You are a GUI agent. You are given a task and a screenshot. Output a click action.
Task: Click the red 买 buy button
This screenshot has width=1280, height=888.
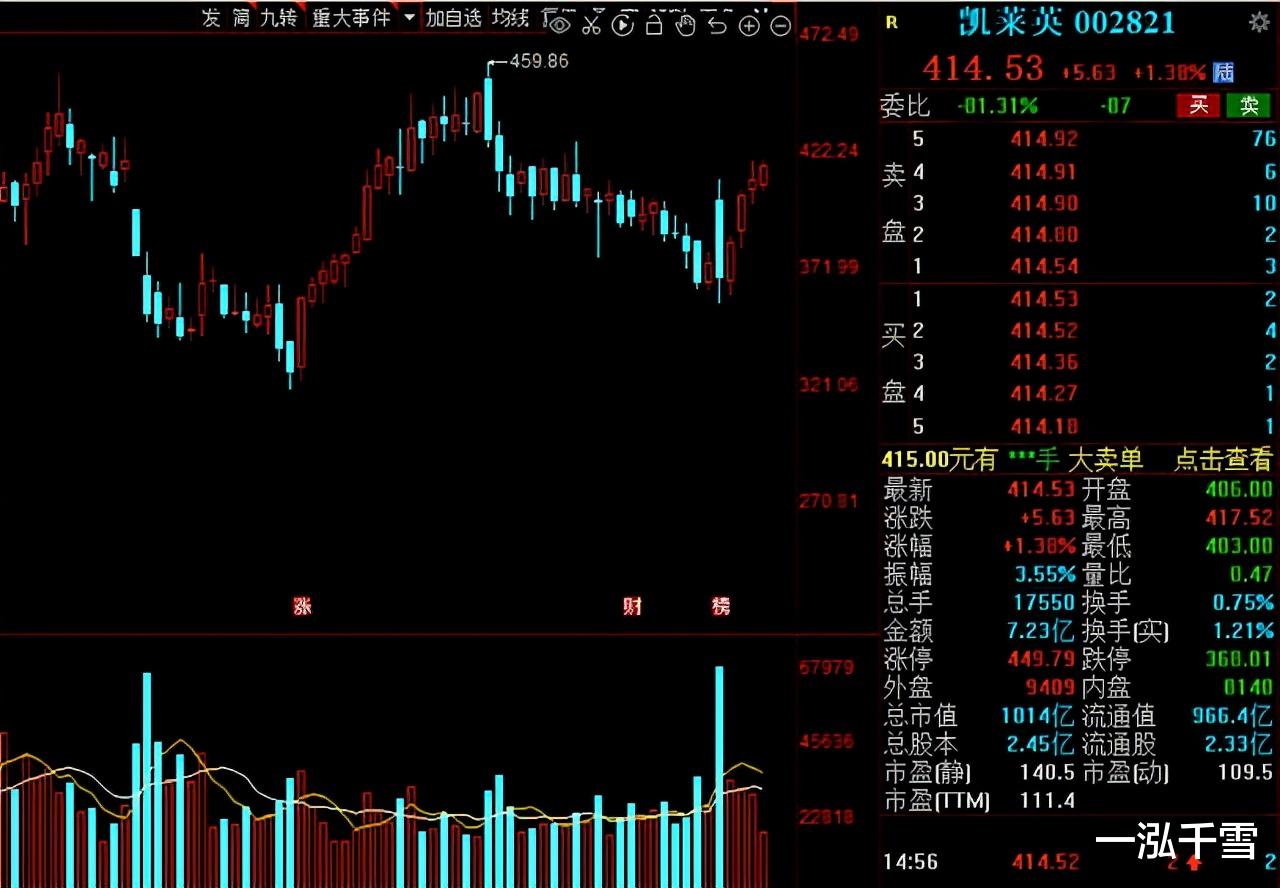click(1197, 105)
